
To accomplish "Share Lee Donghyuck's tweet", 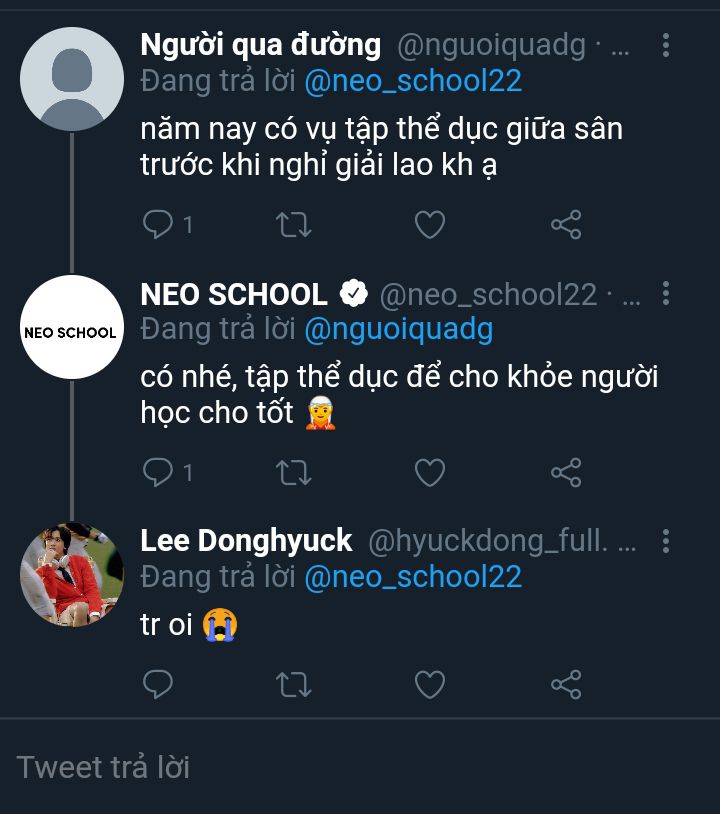I will [x=566, y=685].
